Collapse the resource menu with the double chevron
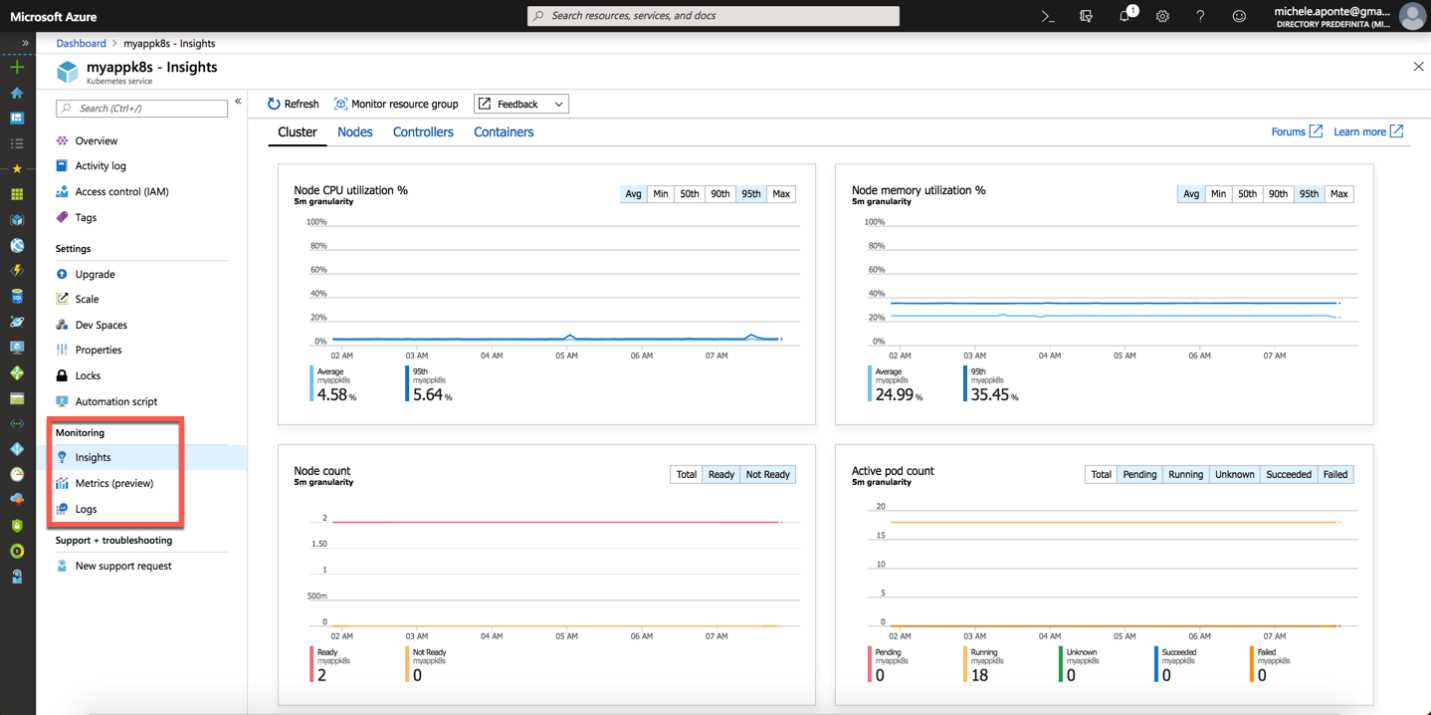Screen dimensions: 1431x715 pyautogui.click(x=237, y=100)
